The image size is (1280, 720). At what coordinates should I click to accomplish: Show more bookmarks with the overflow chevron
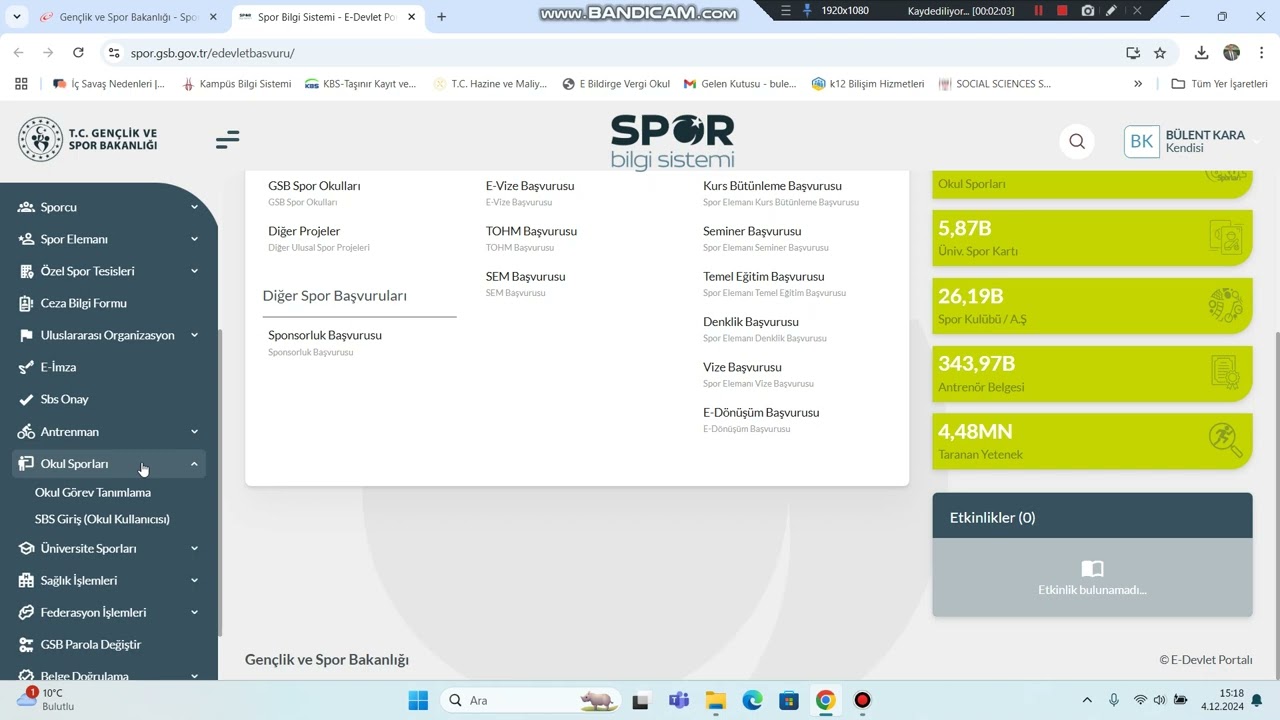click(1138, 84)
